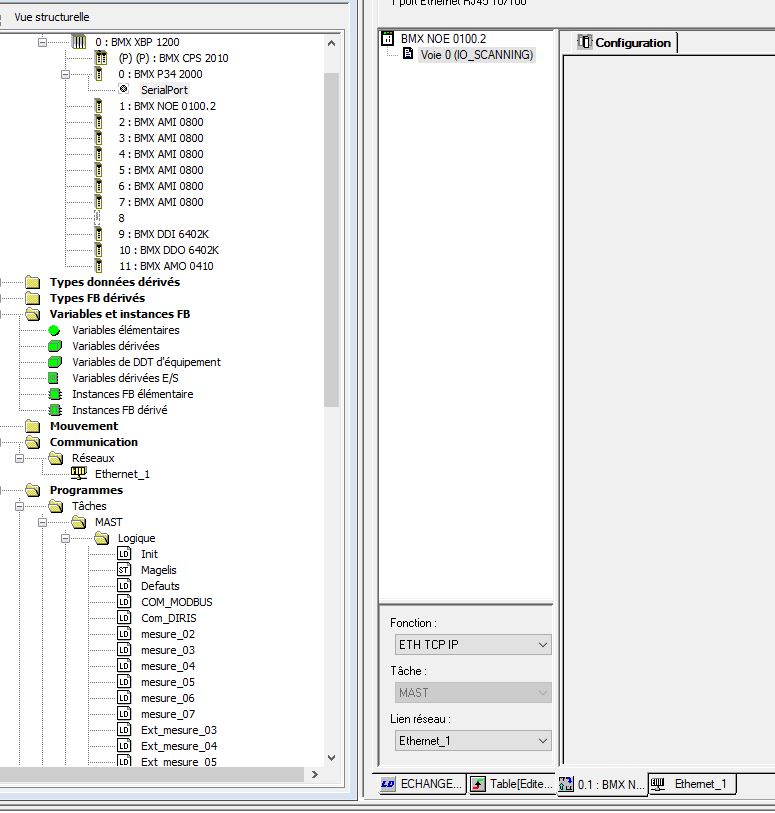Click the Variables élémentaires green icon
Image resolution: width=775 pixels, height=813 pixels.
(54, 330)
